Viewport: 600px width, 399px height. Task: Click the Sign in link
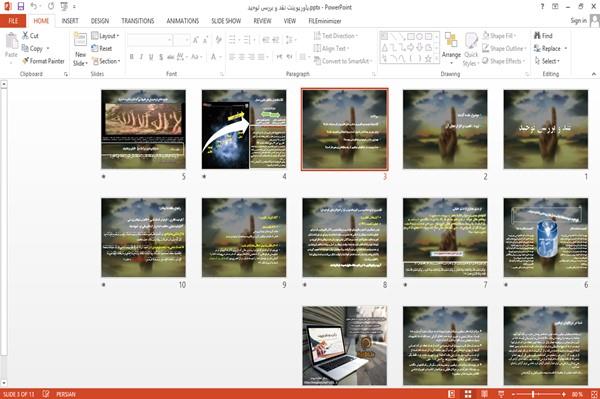(x=579, y=21)
